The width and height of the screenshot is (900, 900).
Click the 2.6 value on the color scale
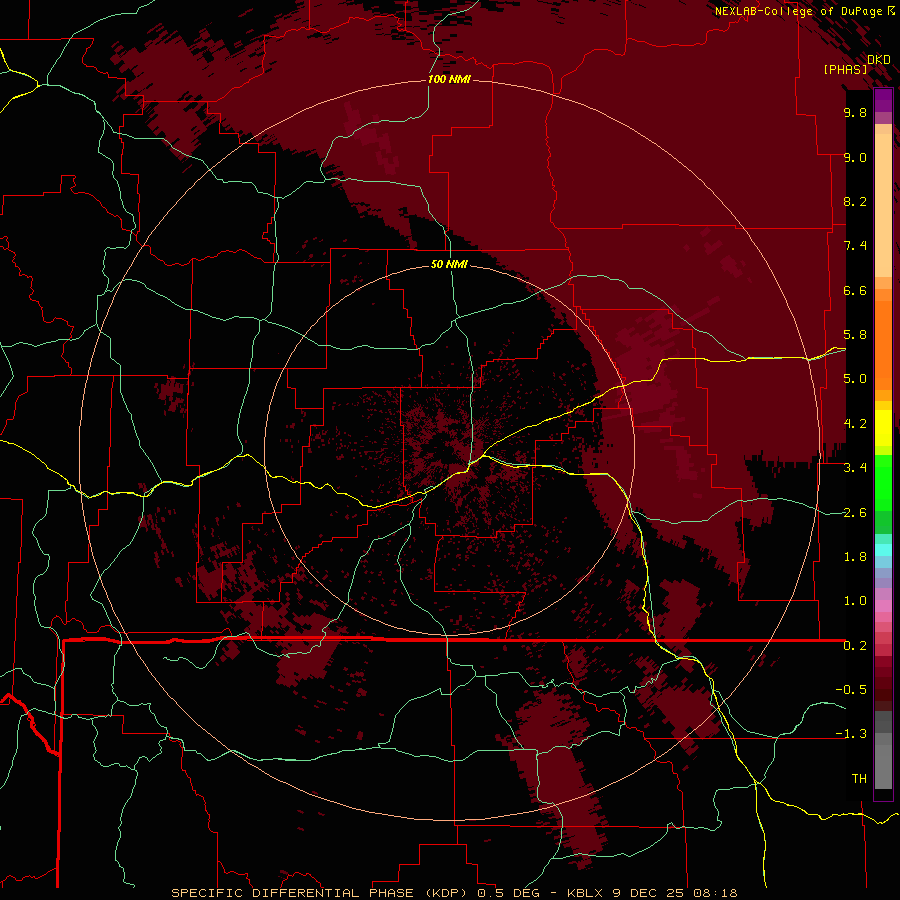[855, 513]
